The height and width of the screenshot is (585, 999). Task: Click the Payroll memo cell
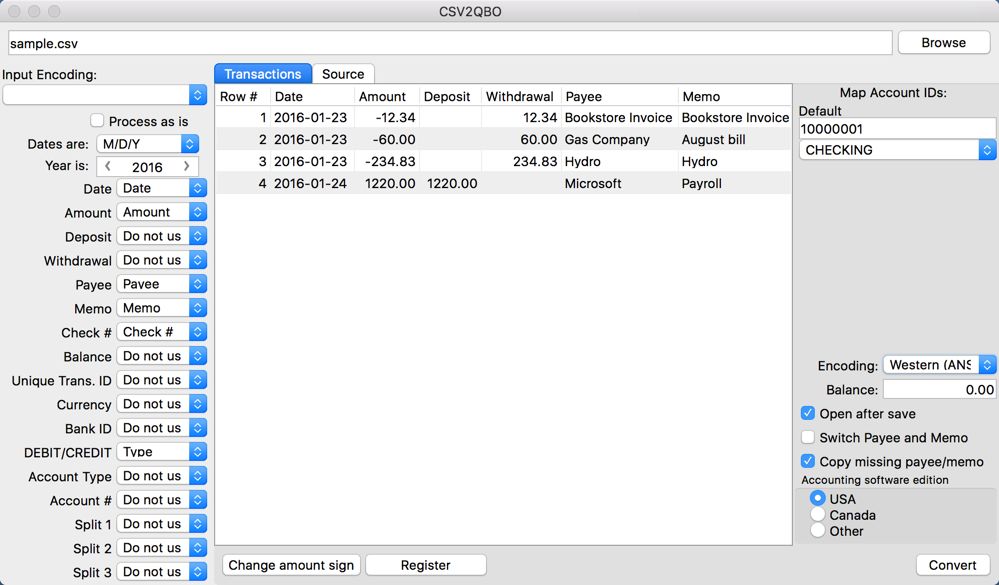[x=735, y=184]
